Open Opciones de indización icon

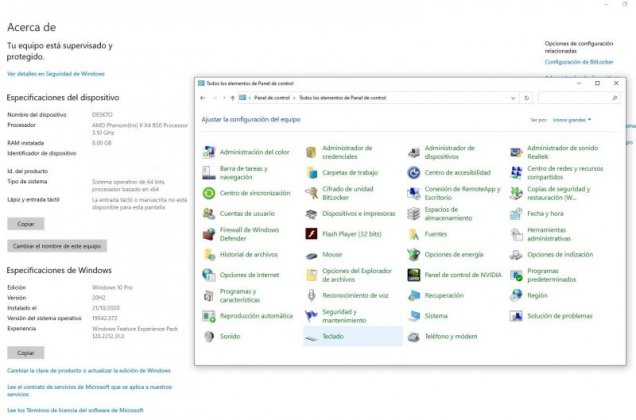pos(516,254)
